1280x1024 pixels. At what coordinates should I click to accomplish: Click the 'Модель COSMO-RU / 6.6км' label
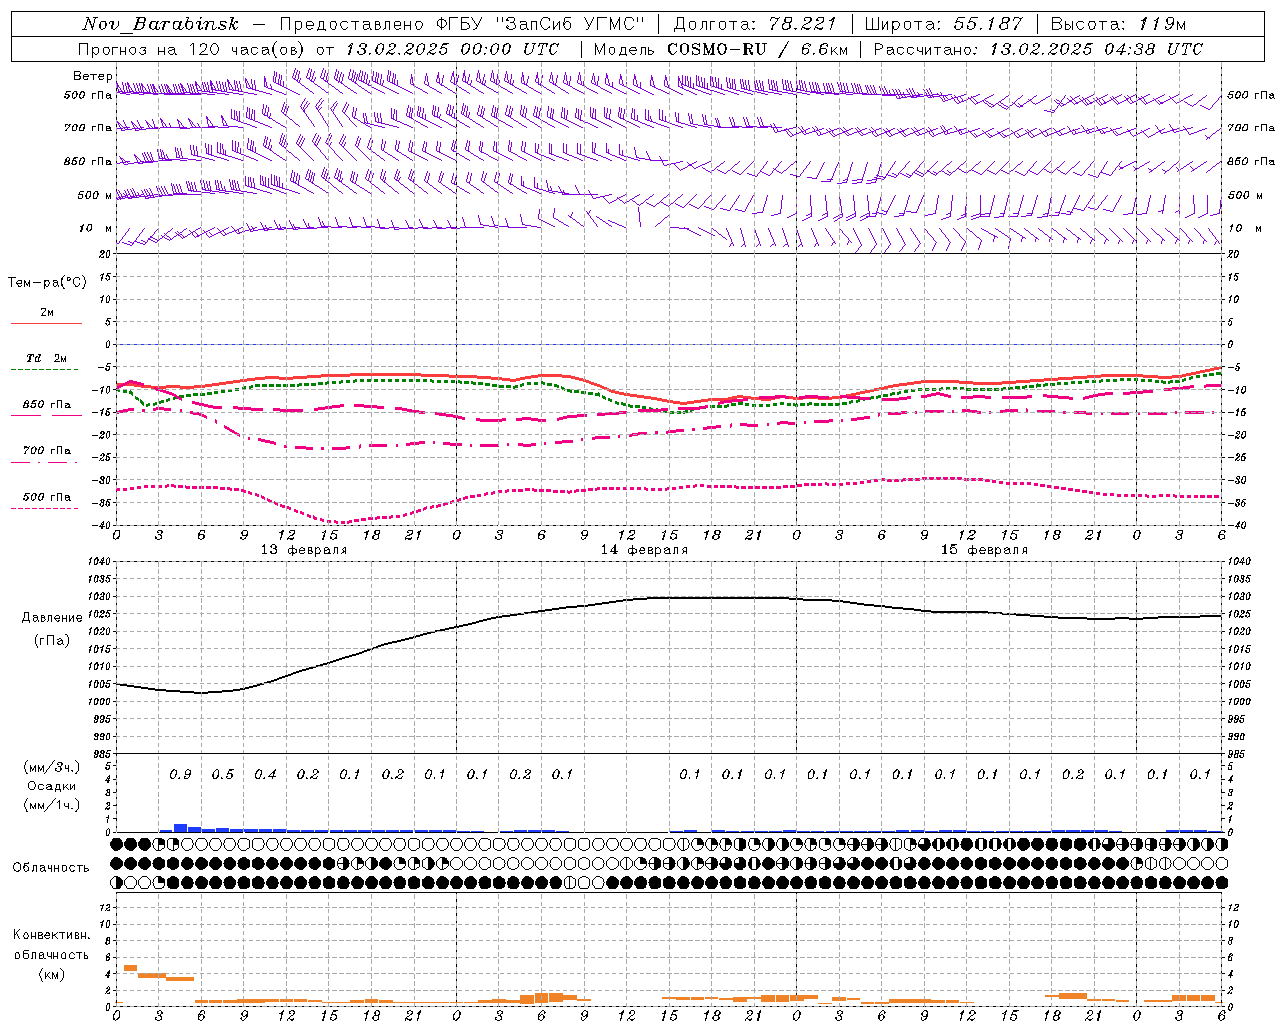(x=720, y=49)
